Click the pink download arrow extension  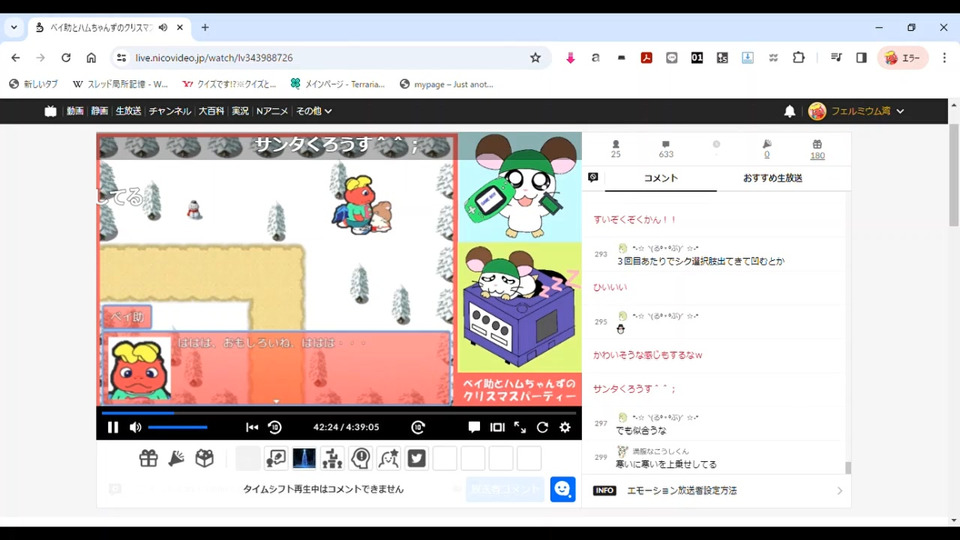coord(570,58)
